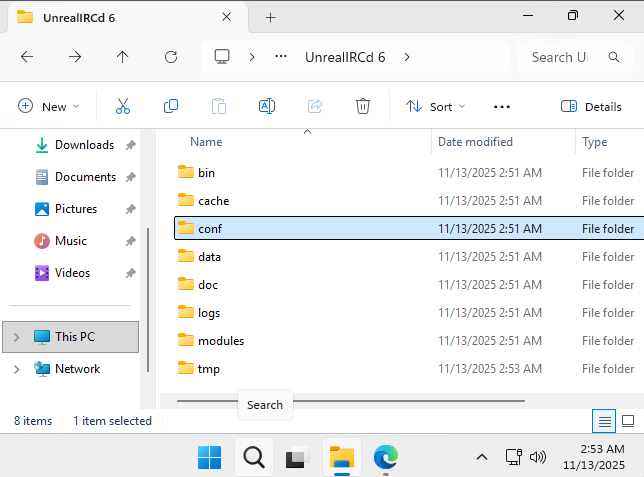Expand This PC tree node
The width and height of the screenshot is (644, 477).
[x=16, y=337]
